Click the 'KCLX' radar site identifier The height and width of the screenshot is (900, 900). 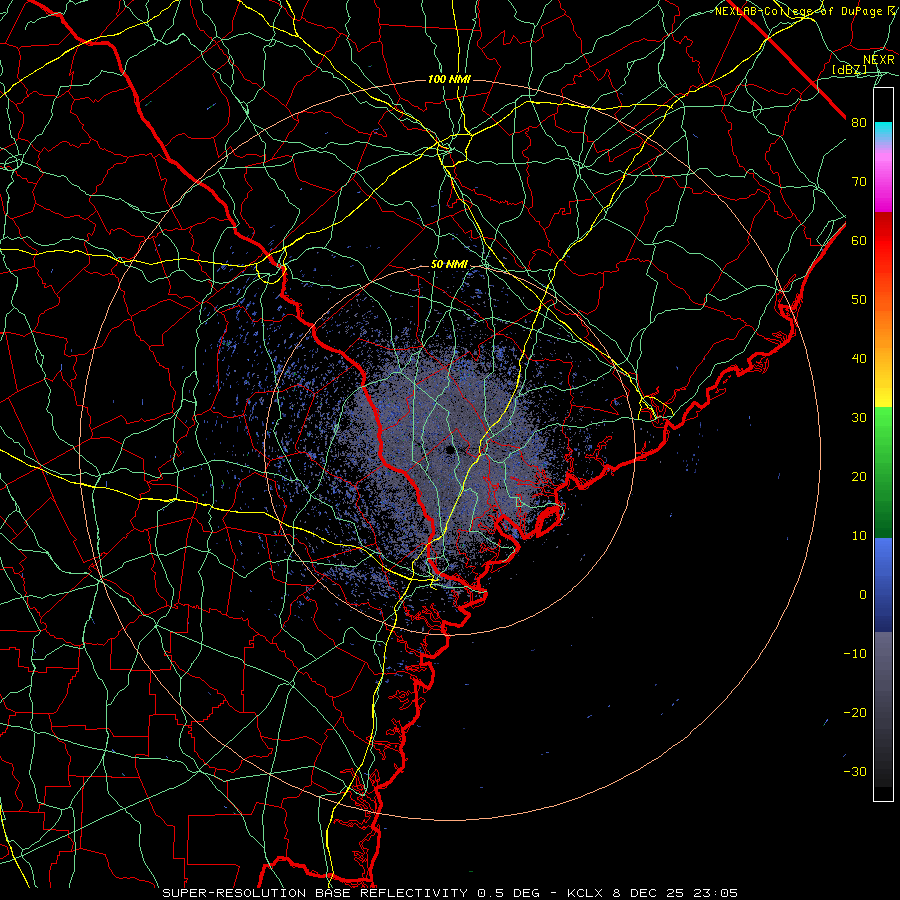coord(583,893)
